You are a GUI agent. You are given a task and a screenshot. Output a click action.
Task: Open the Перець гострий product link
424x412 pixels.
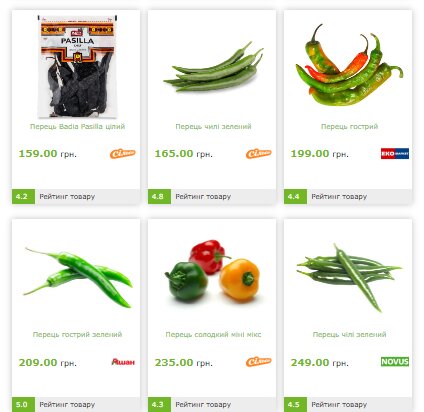(x=349, y=127)
